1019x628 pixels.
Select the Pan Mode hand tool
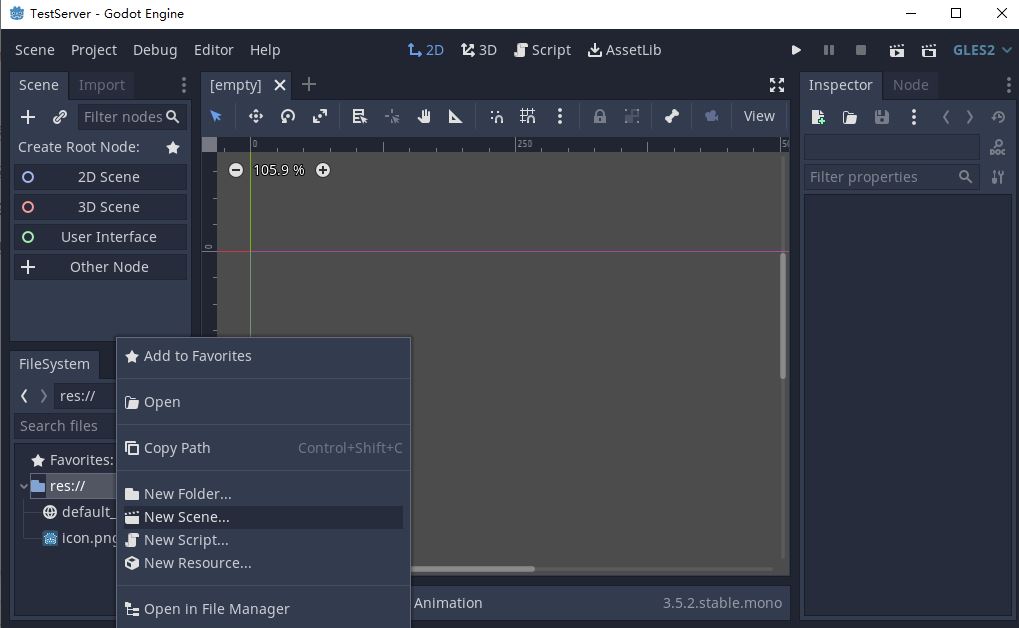click(424, 116)
